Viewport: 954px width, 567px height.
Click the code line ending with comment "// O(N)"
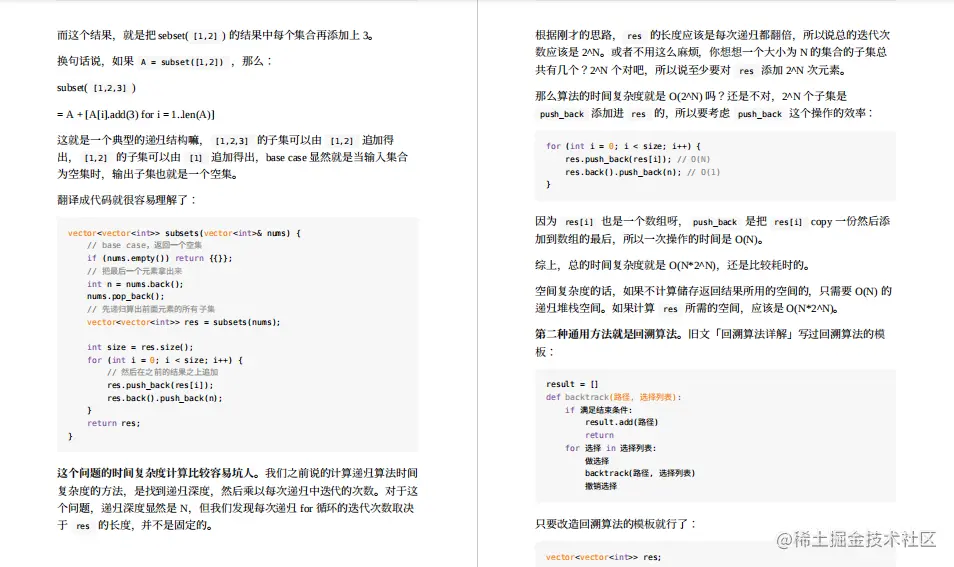tap(637, 159)
